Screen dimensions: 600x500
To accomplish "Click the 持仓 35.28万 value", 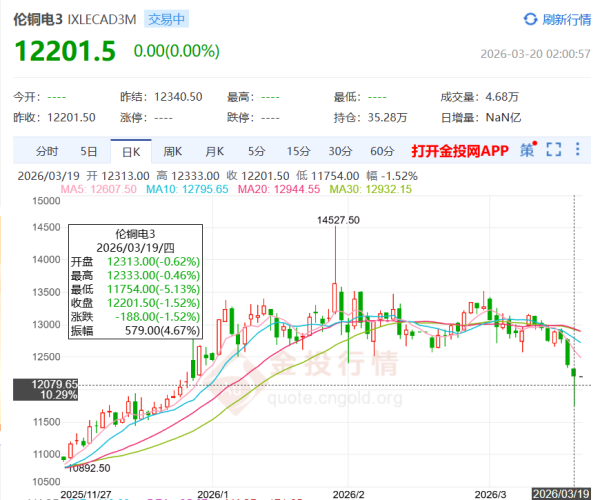I will coord(387,117).
